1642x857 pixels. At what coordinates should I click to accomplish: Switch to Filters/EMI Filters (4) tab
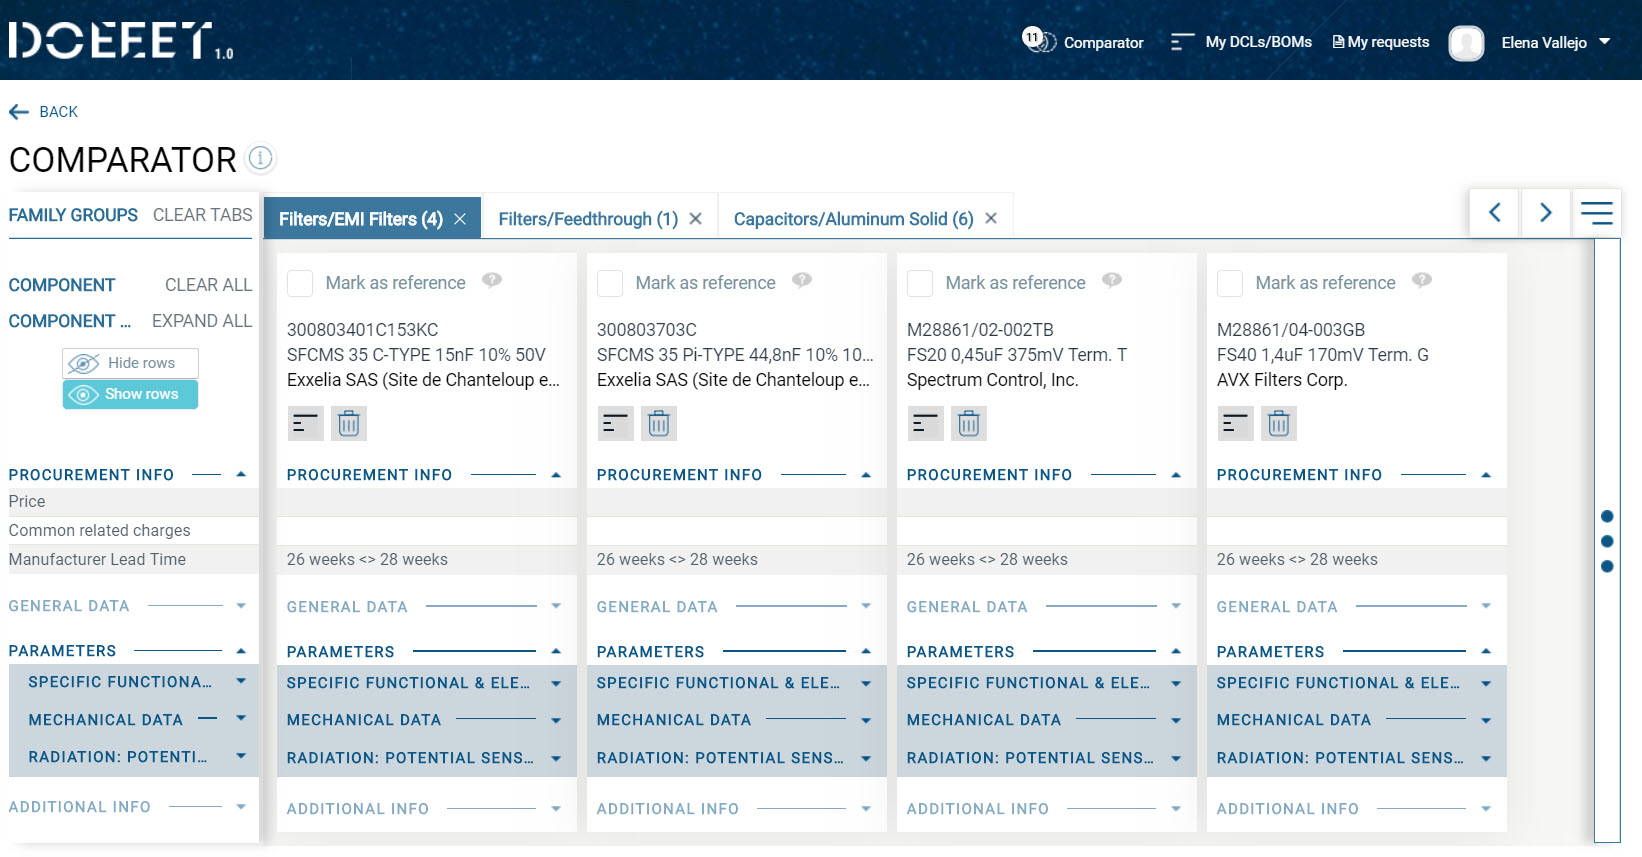coord(360,219)
